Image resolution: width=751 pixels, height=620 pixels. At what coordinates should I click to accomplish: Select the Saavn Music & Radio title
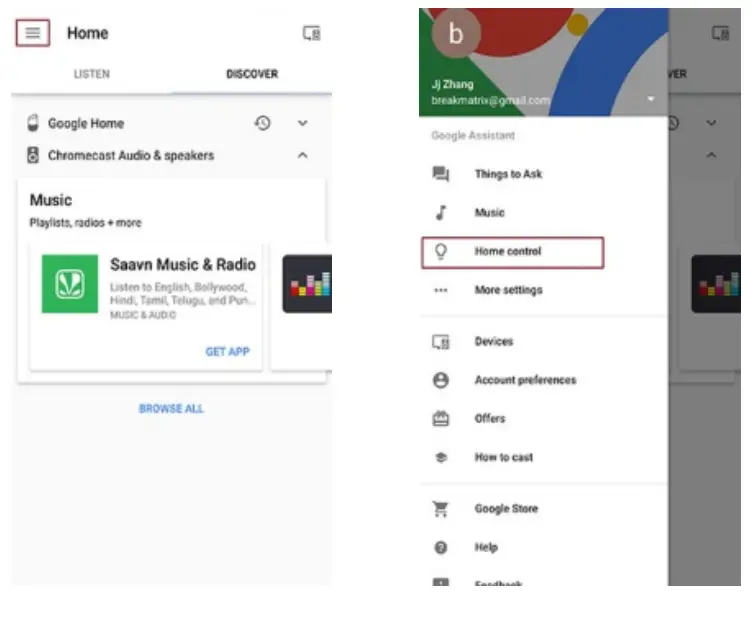point(183,264)
